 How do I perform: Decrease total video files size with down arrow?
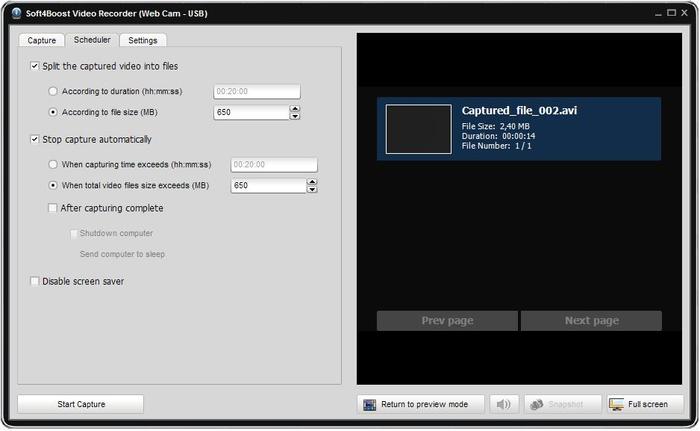click(312, 189)
